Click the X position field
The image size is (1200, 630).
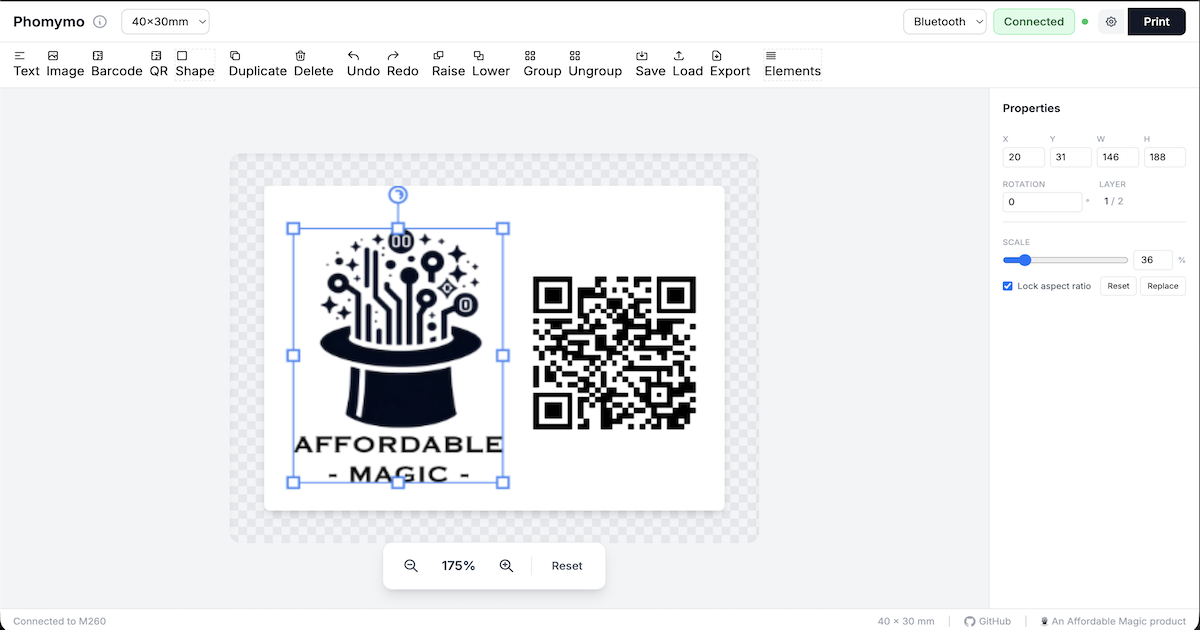tap(1024, 157)
